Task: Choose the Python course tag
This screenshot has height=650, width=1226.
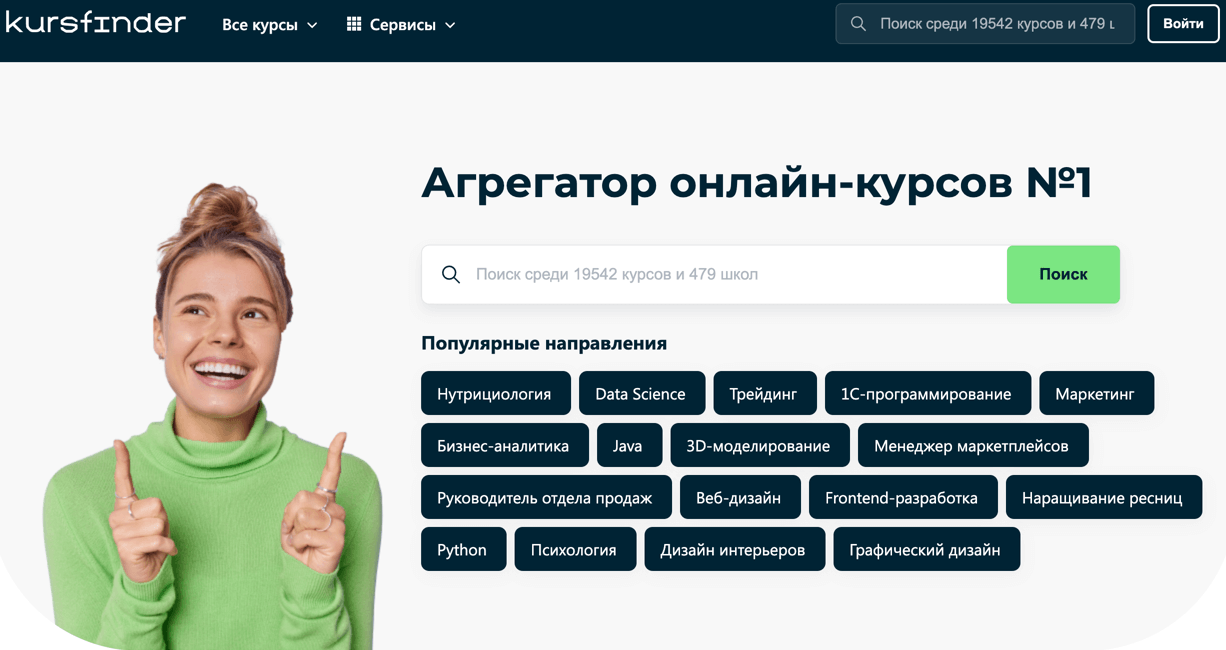Action: pos(462,550)
